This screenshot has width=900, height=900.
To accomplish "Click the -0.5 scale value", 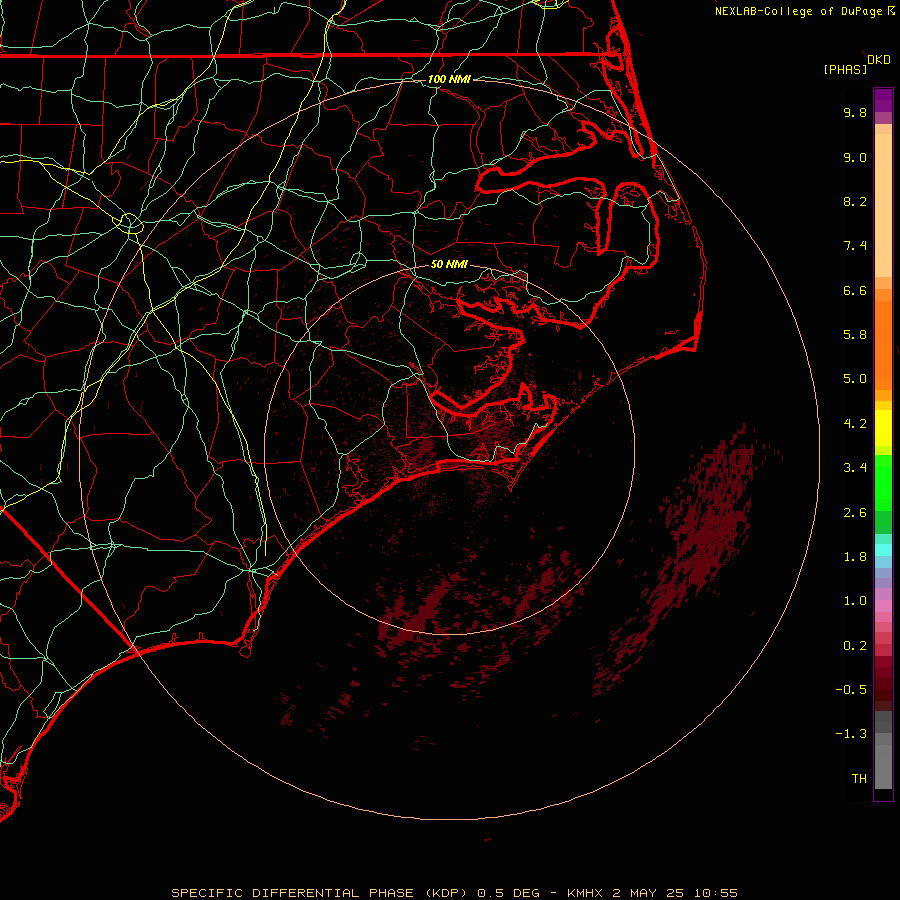I will click(x=851, y=690).
